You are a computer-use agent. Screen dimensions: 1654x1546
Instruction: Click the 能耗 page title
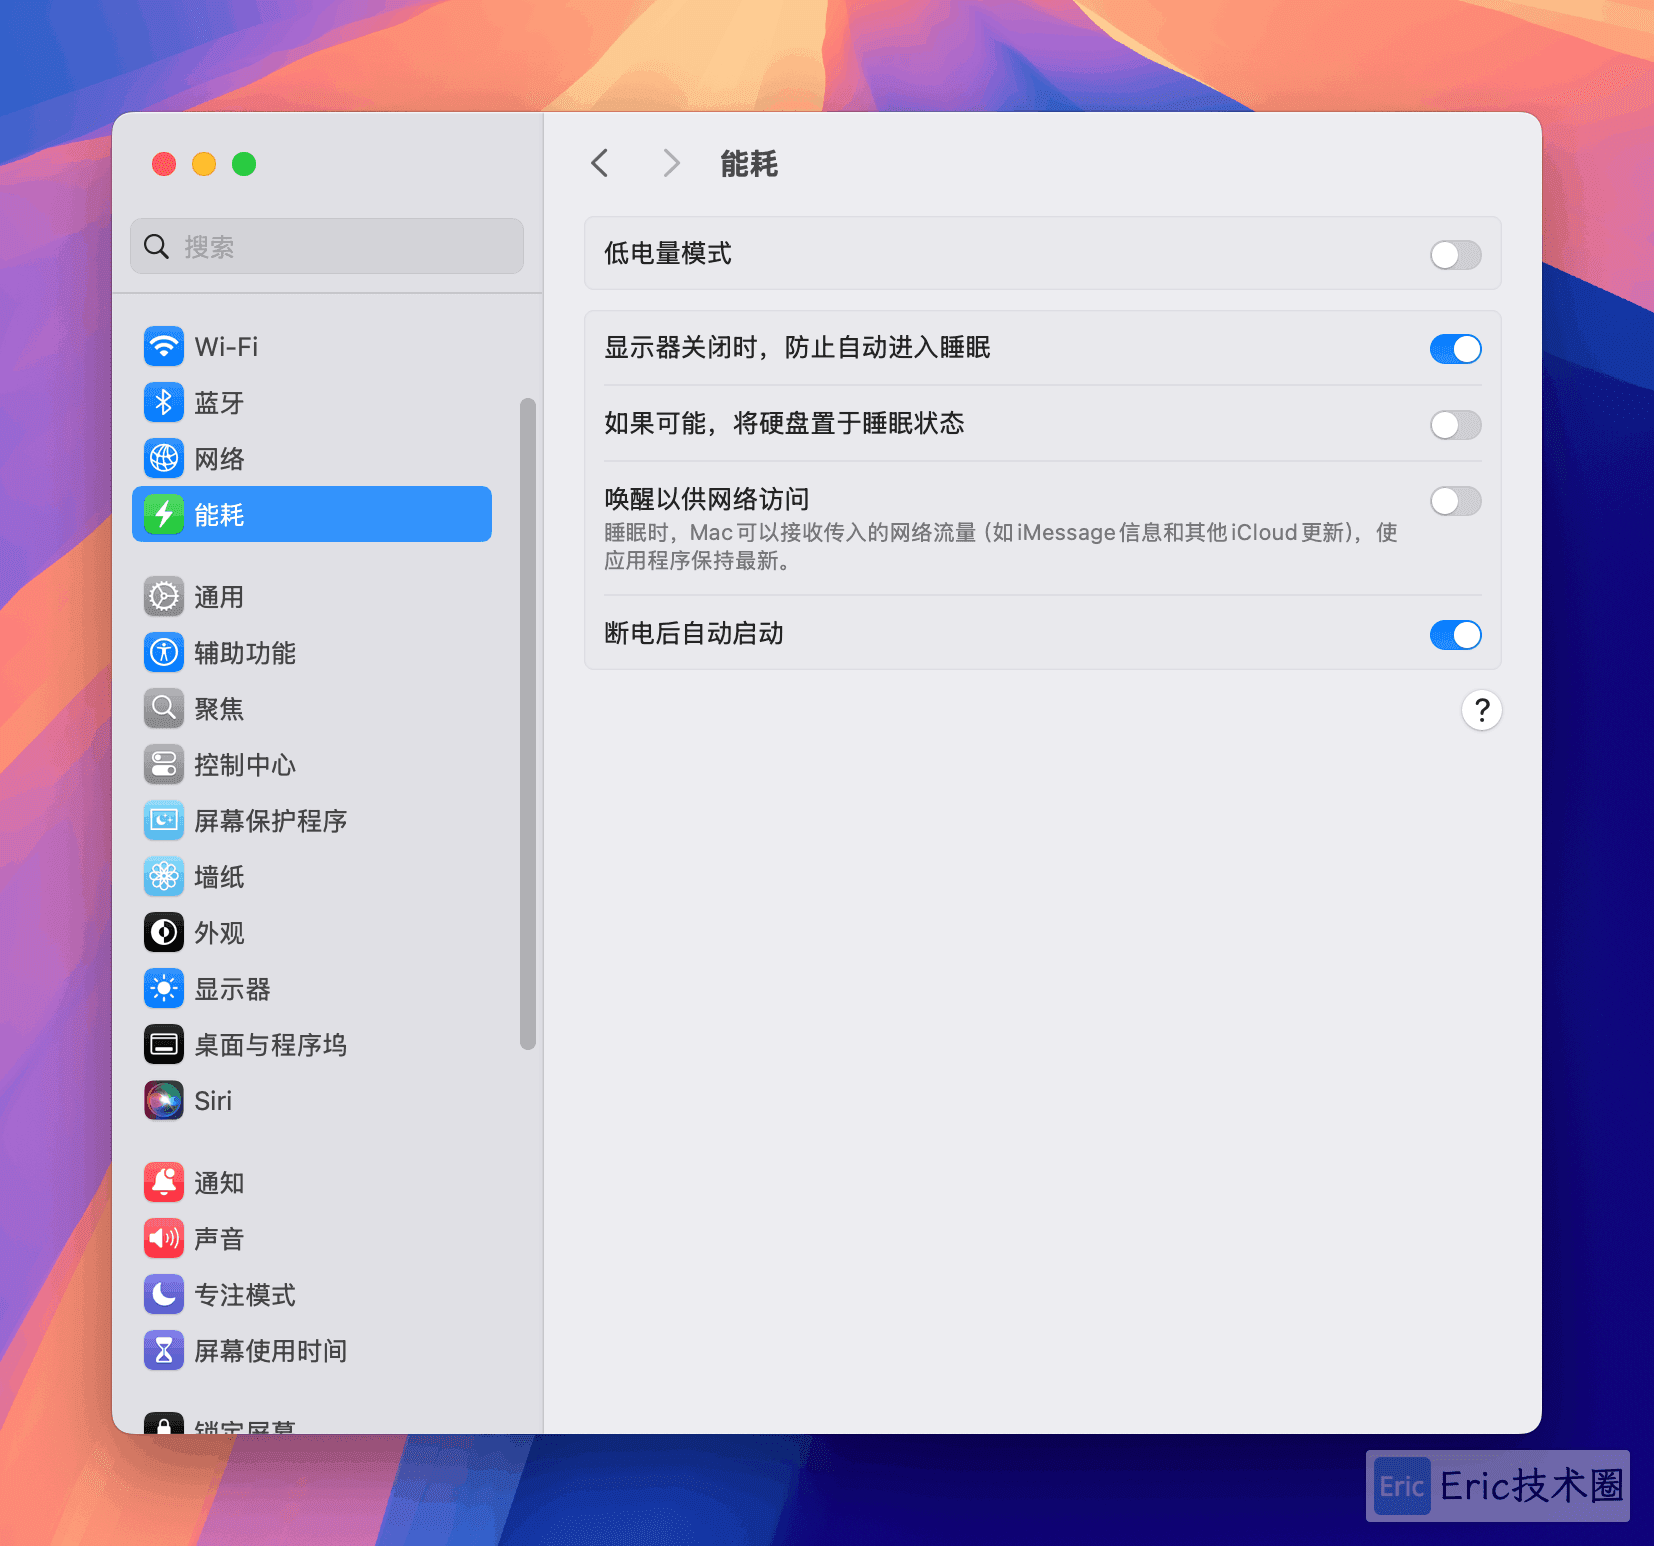pyautogui.click(x=749, y=164)
